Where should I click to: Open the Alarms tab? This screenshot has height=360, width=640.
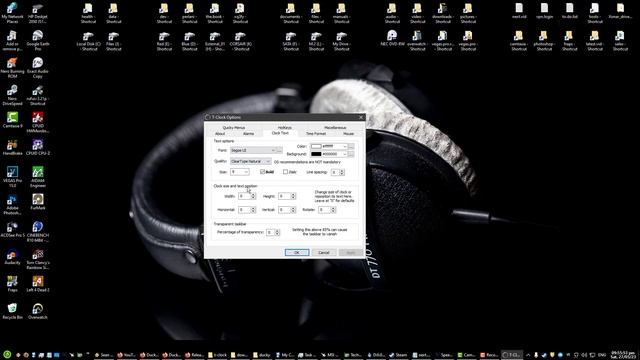[248, 133]
